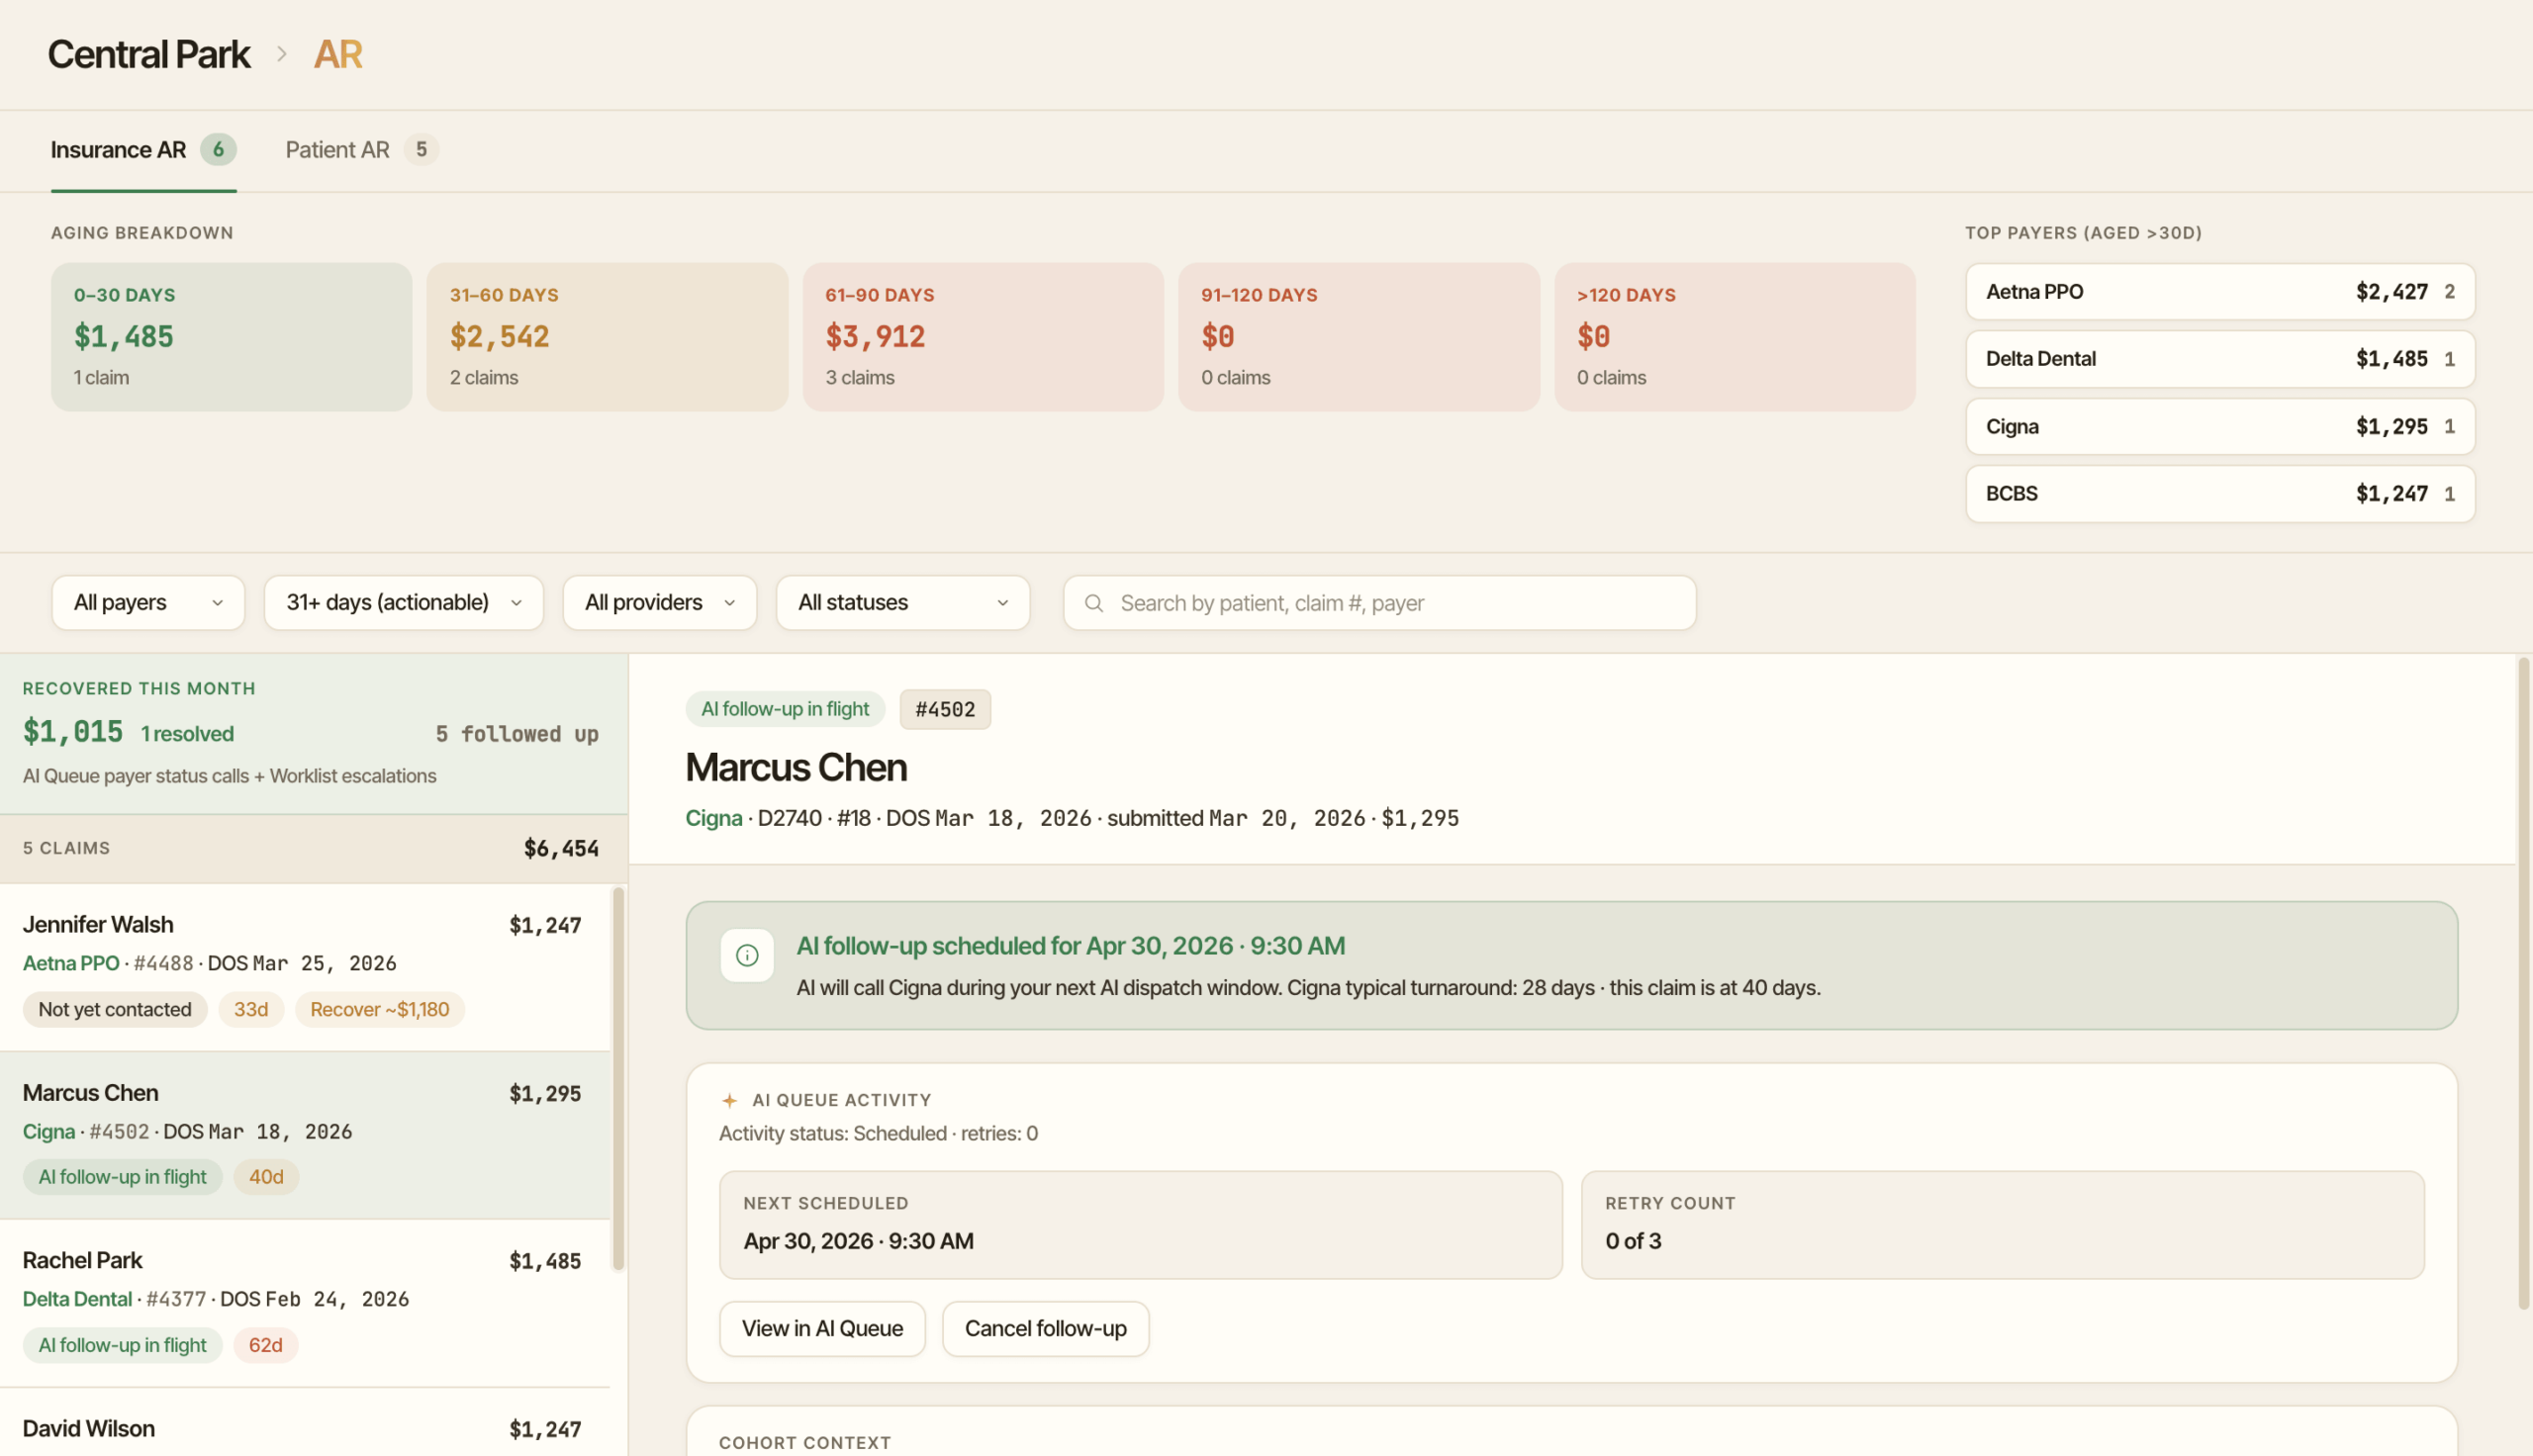Click View in AI Queue button
The width and height of the screenshot is (2533, 1456).
pyautogui.click(x=822, y=1329)
